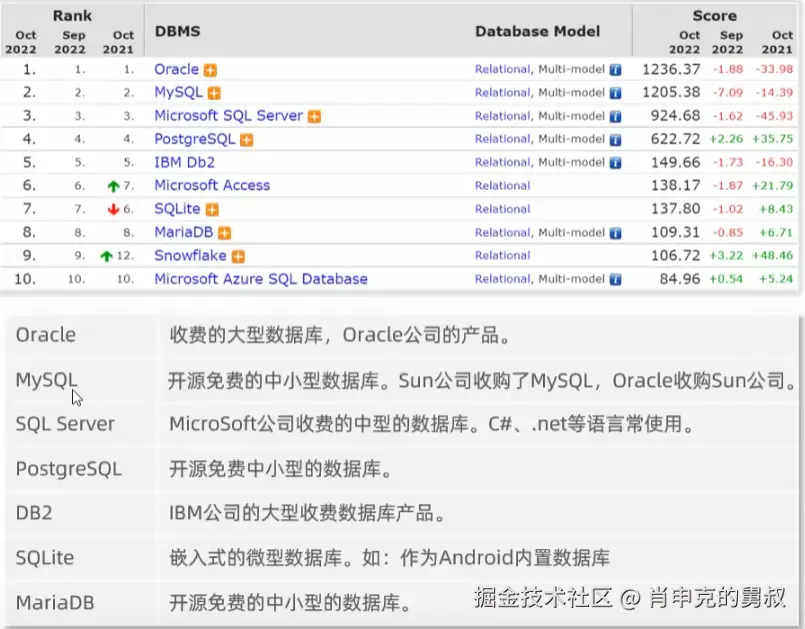Click the SQL Server score 924.68
Screen dimensions: 805x629
pos(675,116)
